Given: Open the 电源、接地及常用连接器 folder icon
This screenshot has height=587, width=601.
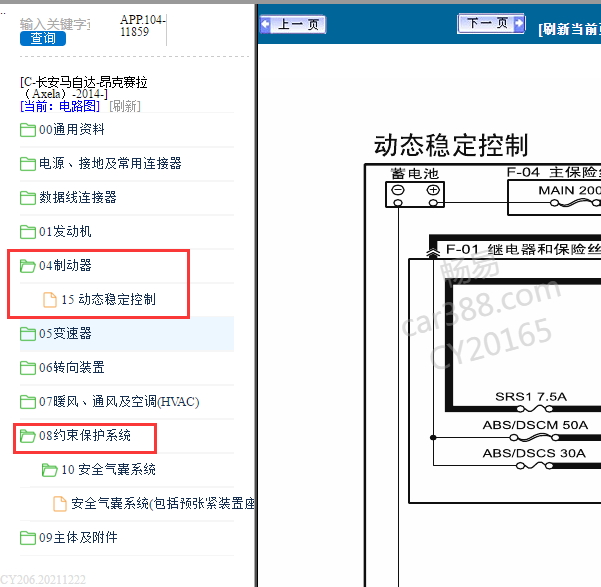Looking at the screenshot, I should pyautogui.click(x=28, y=164).
